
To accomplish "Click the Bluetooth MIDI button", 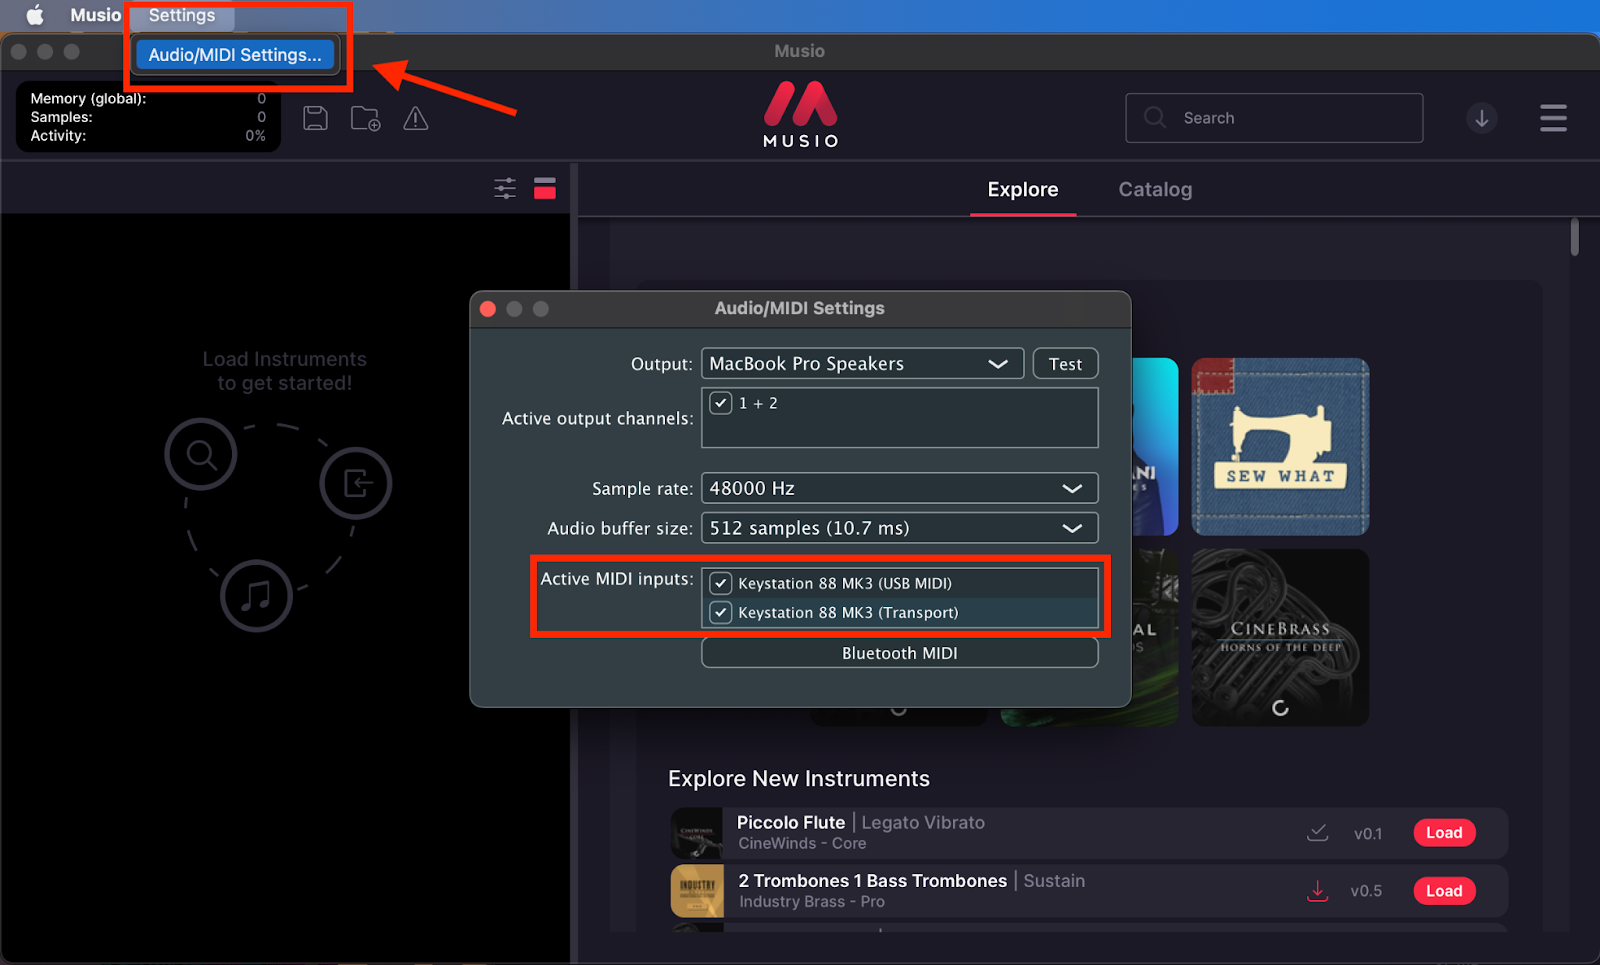I will (900, 653).
